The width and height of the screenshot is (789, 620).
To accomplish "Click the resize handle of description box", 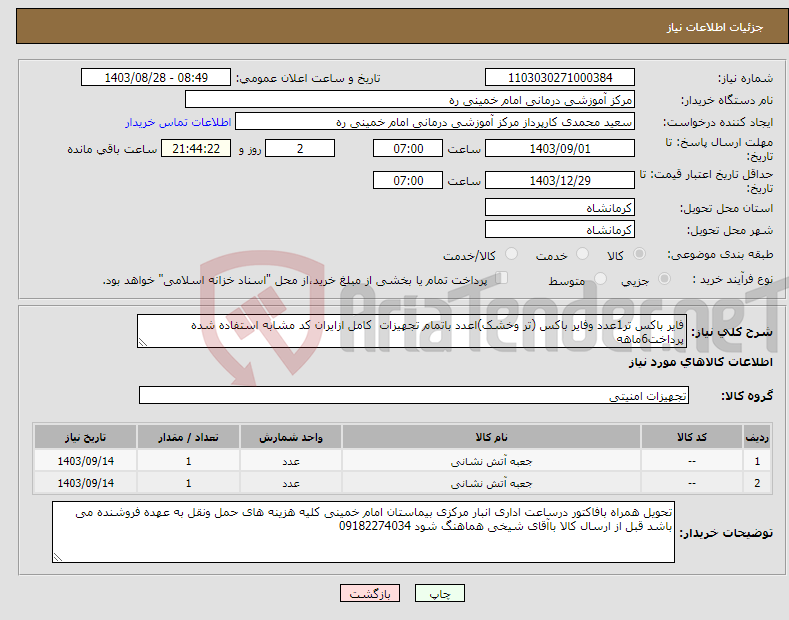I will click(x=143, y=342).
